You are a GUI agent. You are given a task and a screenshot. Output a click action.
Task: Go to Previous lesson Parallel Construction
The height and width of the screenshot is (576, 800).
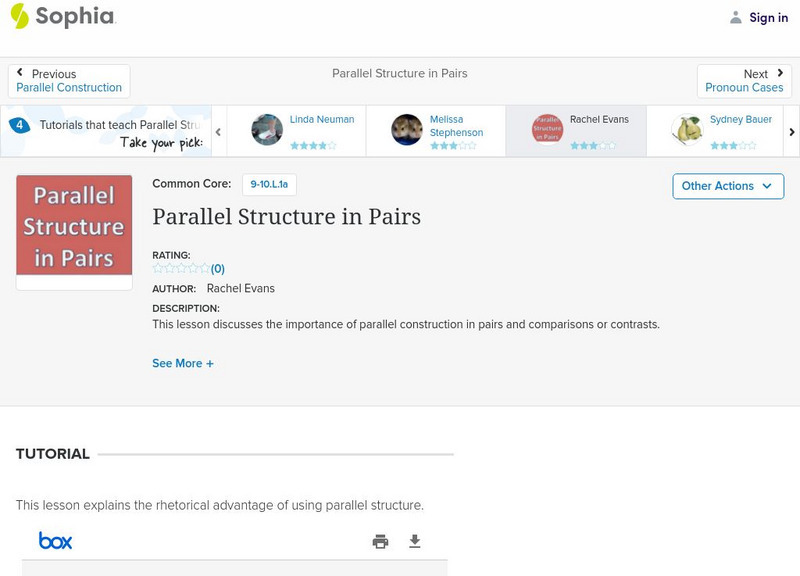coord(69,81)
